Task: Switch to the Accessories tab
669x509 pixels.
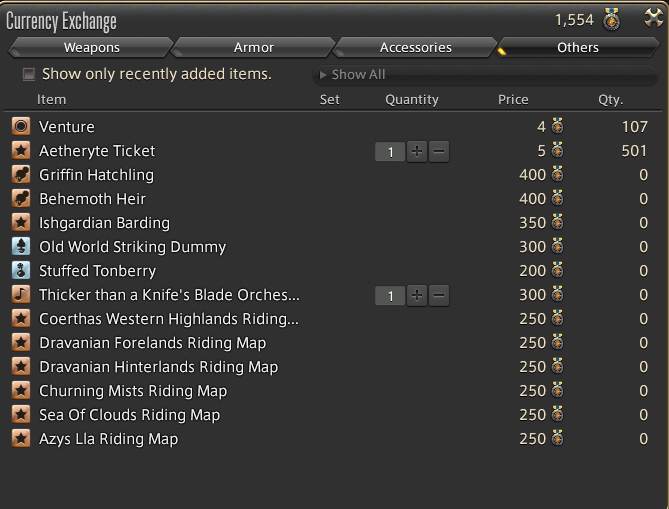Action: pos(416,47)
